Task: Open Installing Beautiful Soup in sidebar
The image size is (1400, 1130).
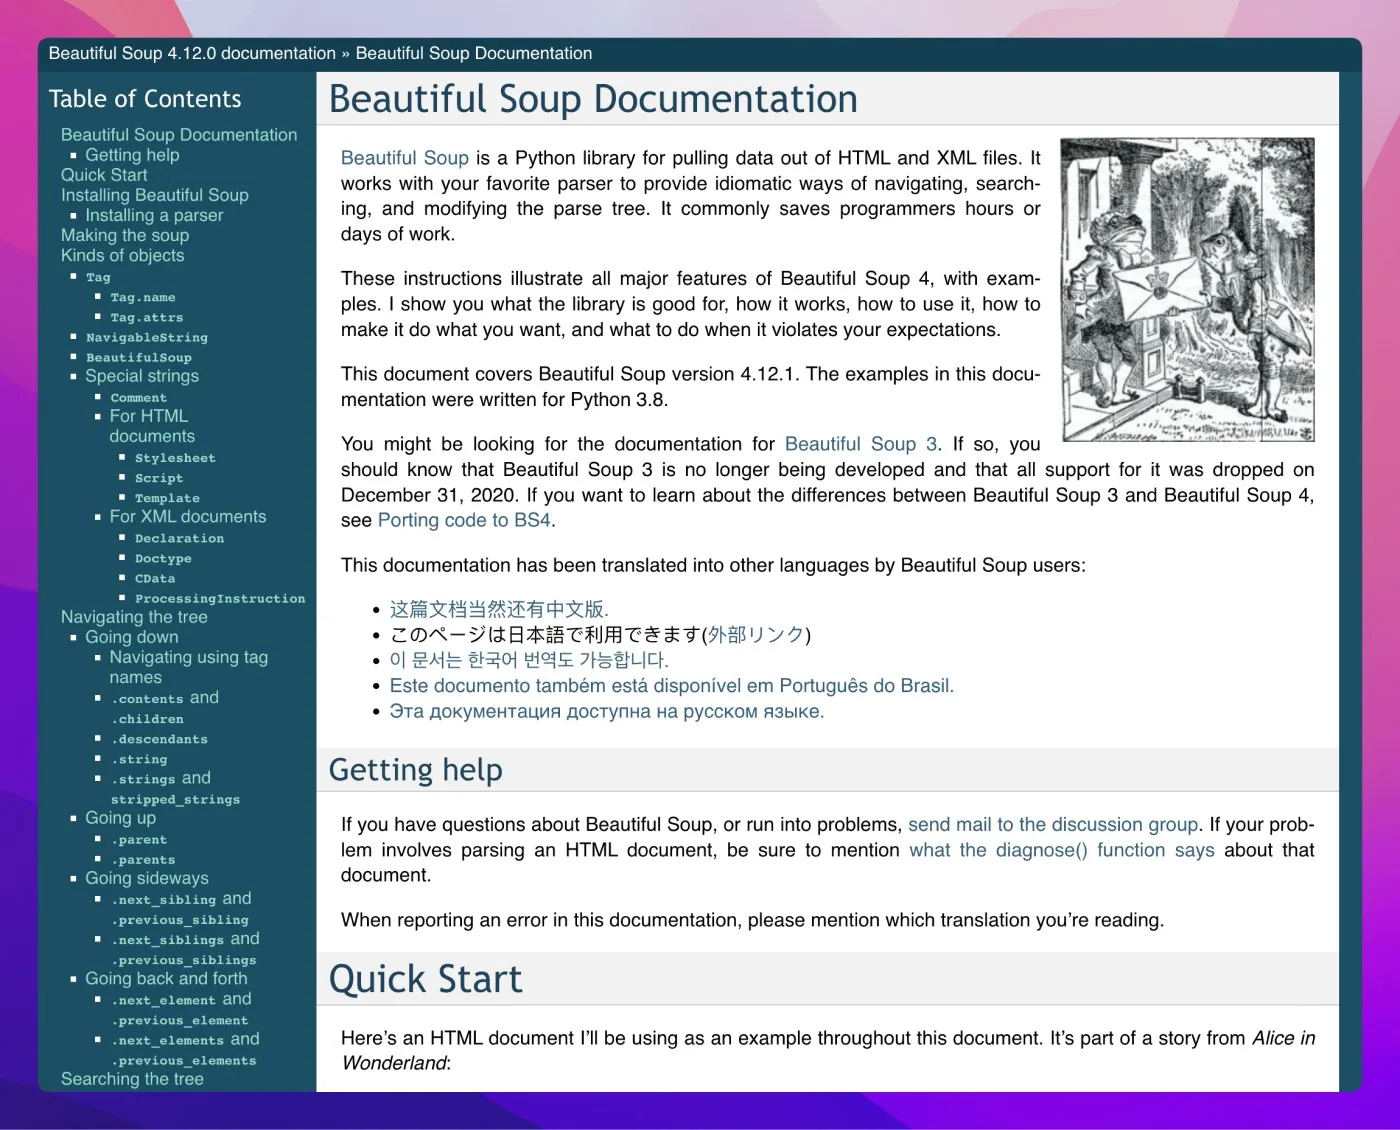Action: 155,195
